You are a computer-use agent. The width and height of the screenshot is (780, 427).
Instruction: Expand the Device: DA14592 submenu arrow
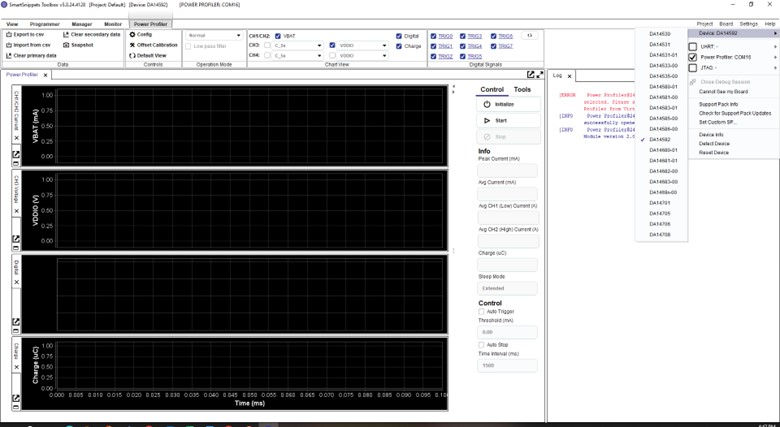(x=775, y=33)
